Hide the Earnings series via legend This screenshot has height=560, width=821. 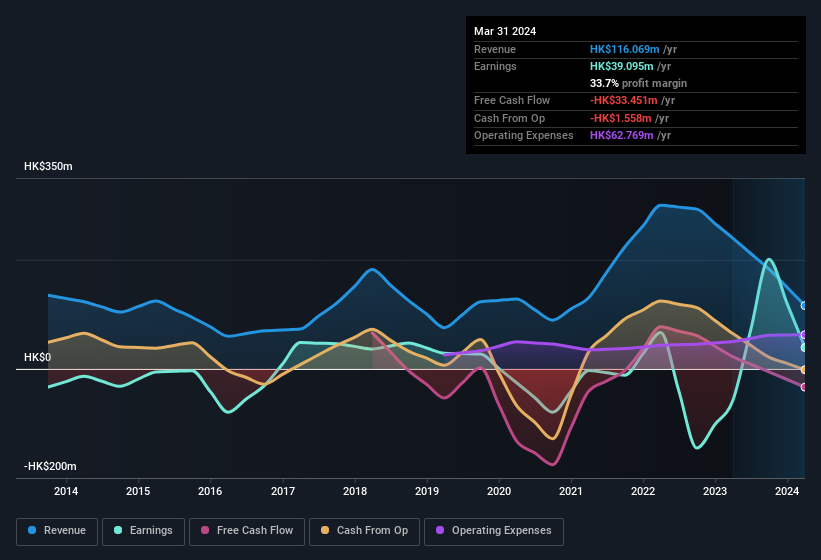pos(143,531)
